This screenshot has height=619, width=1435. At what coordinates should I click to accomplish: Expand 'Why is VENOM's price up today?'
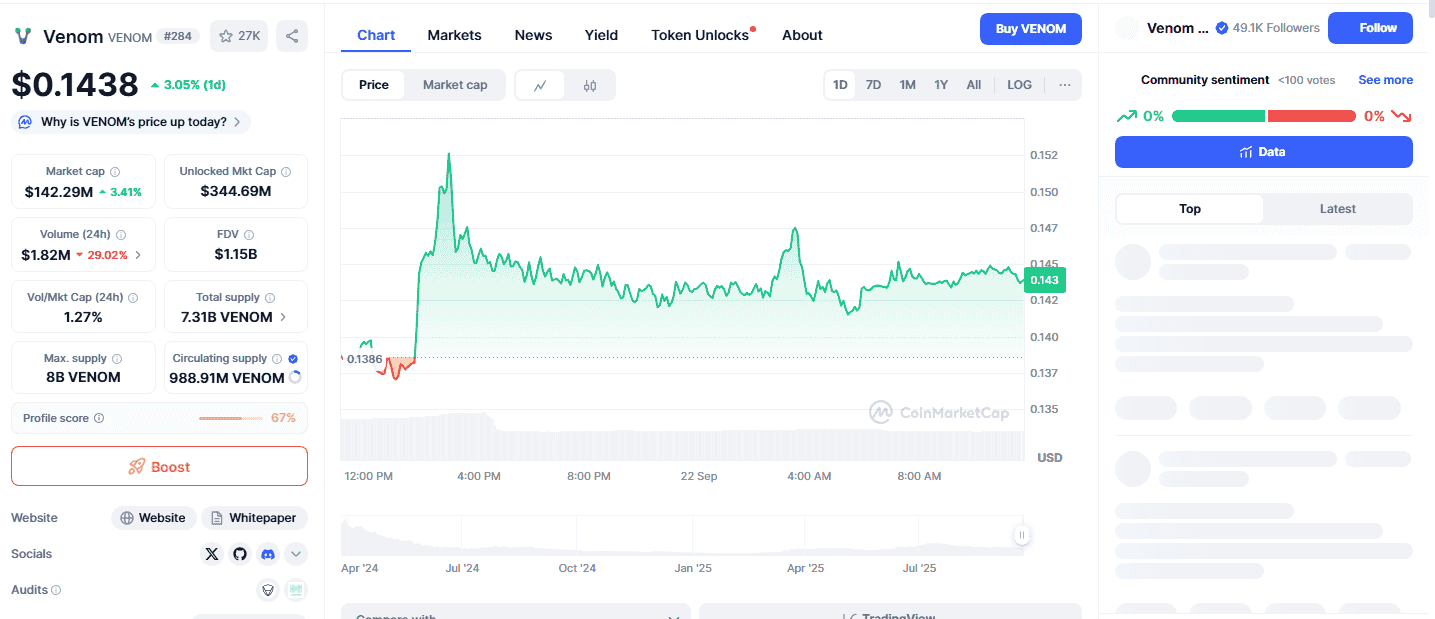[x=131, y=122]
